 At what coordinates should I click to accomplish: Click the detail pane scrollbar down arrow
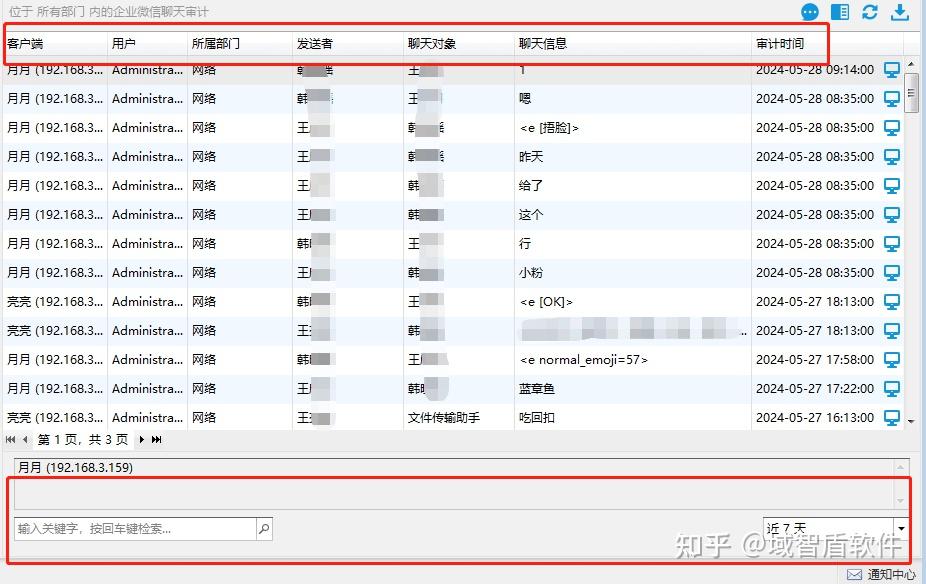[901, 500]
